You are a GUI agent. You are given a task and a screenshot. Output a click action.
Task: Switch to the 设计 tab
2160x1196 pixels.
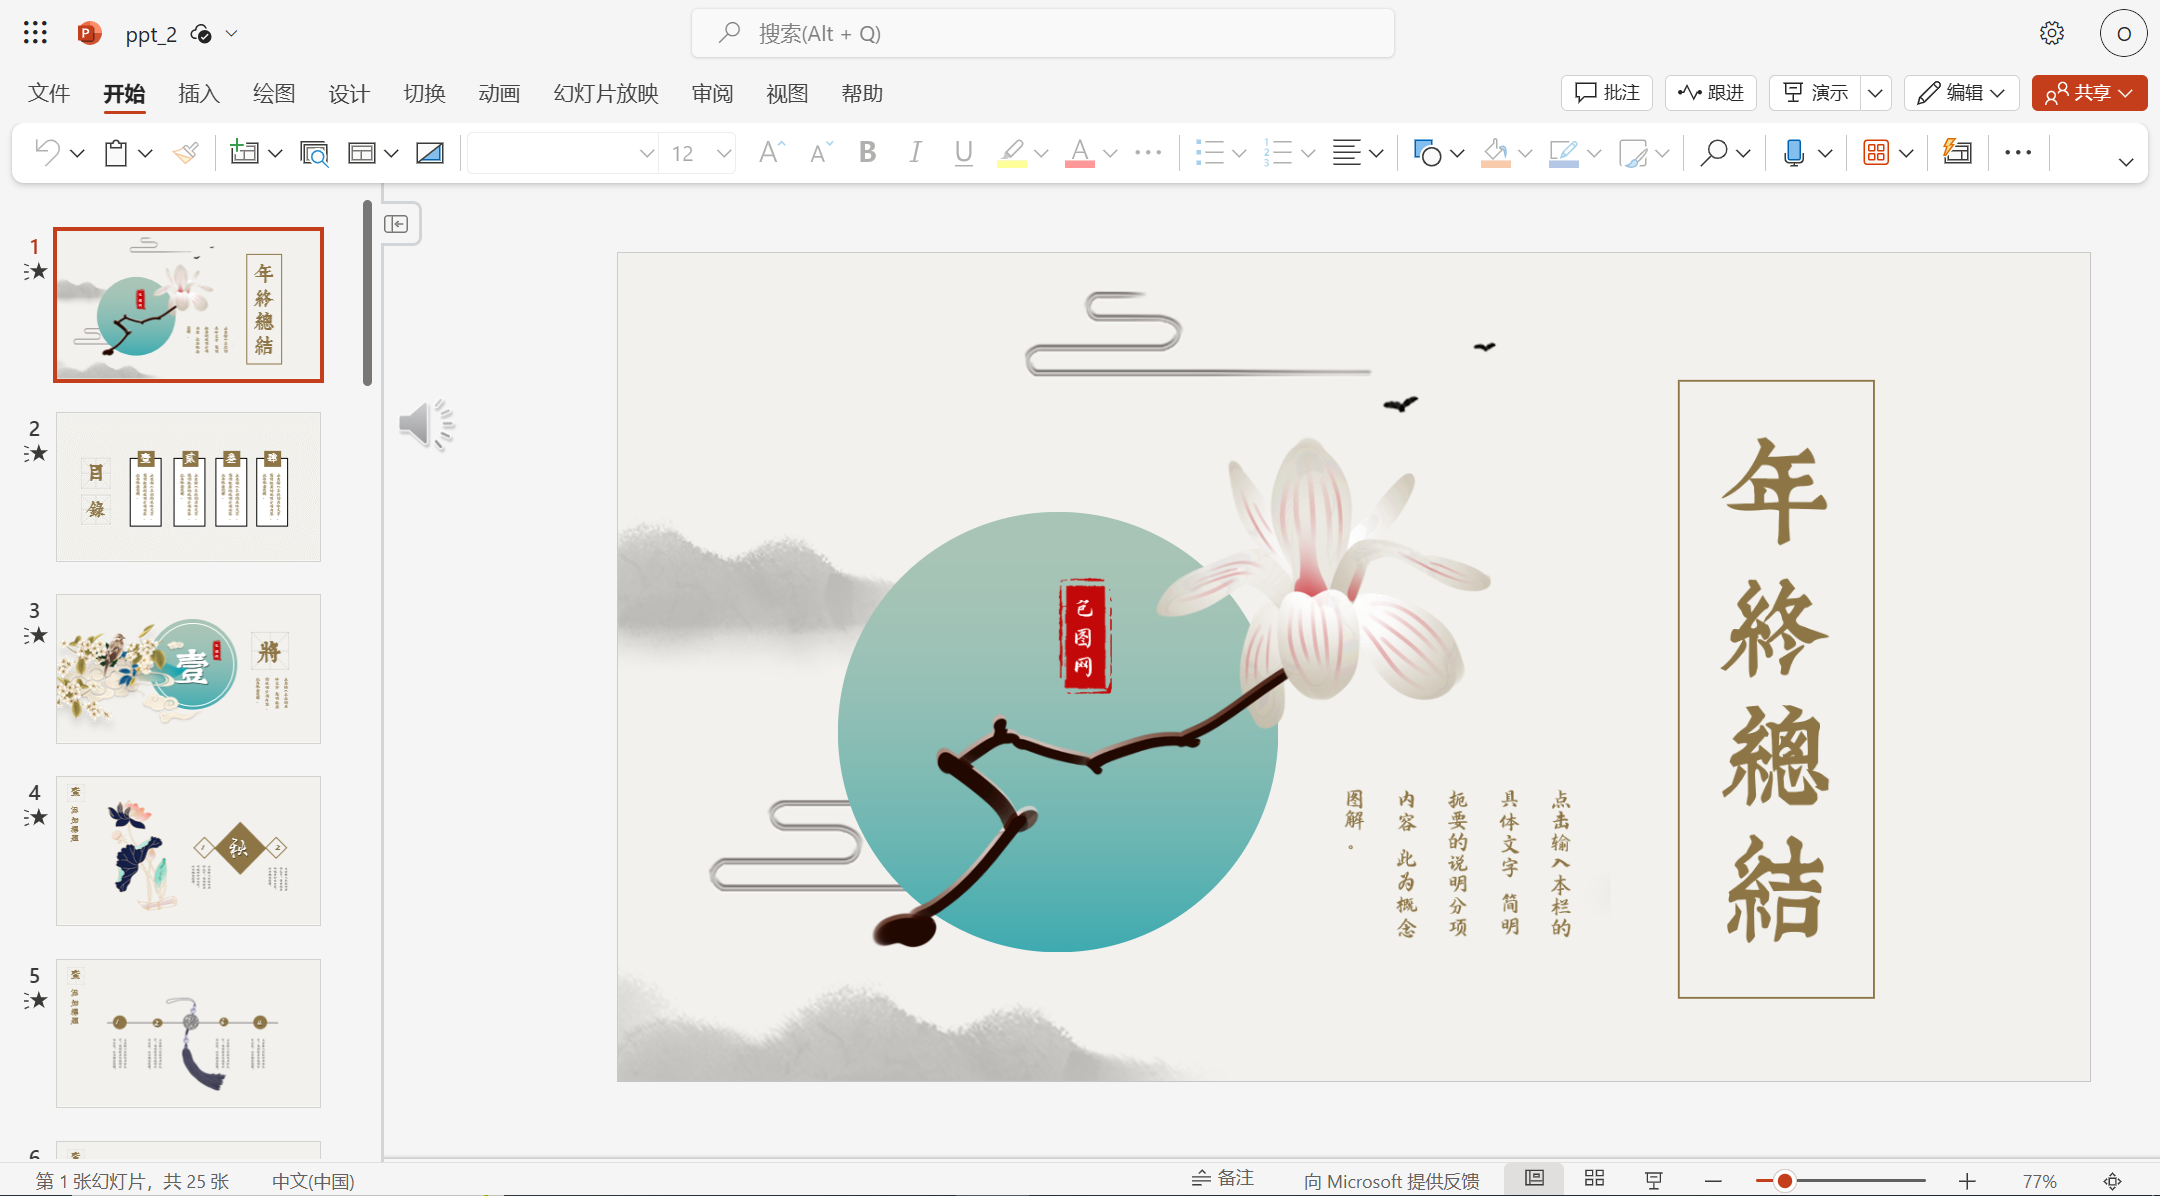point(349,94)
